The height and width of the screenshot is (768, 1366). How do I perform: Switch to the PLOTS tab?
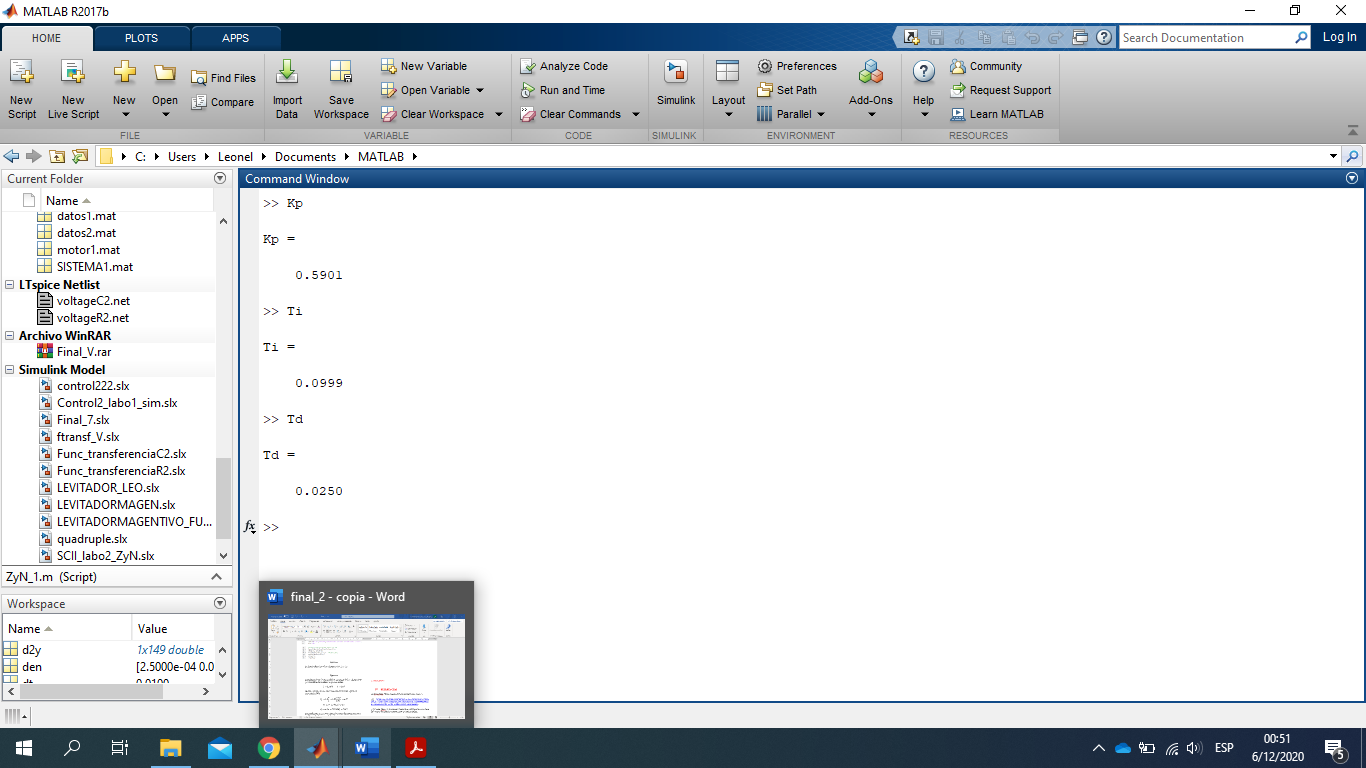141,38
